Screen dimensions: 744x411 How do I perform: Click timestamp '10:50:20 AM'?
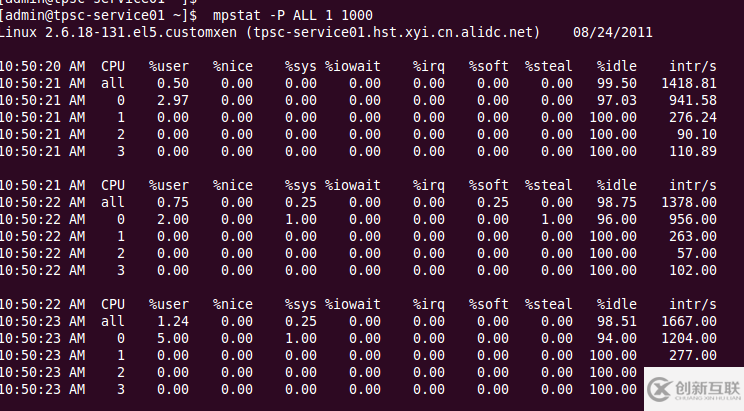pyautogui.click(x=43, y=66)
